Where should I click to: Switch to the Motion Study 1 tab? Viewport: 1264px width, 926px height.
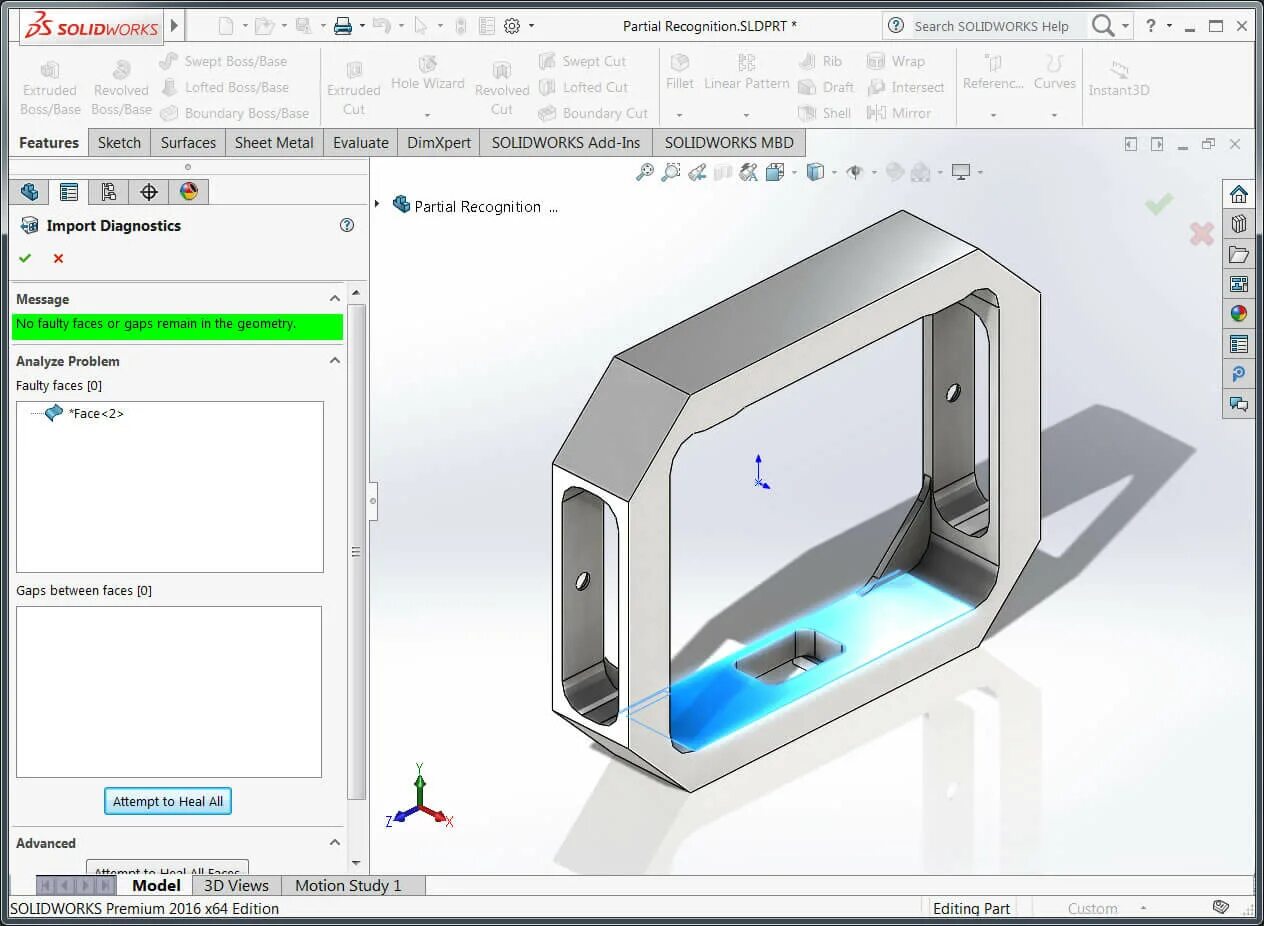click(x=348, y=885)
